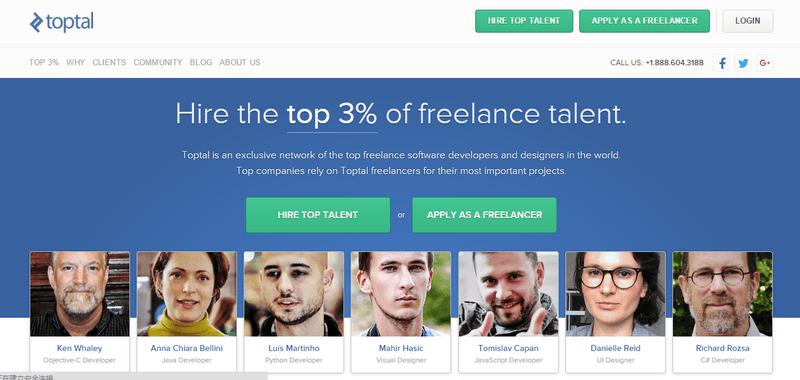800x380 pixels.
Task: Open the Google Plus social icon
Action: (x=764, y=63)
